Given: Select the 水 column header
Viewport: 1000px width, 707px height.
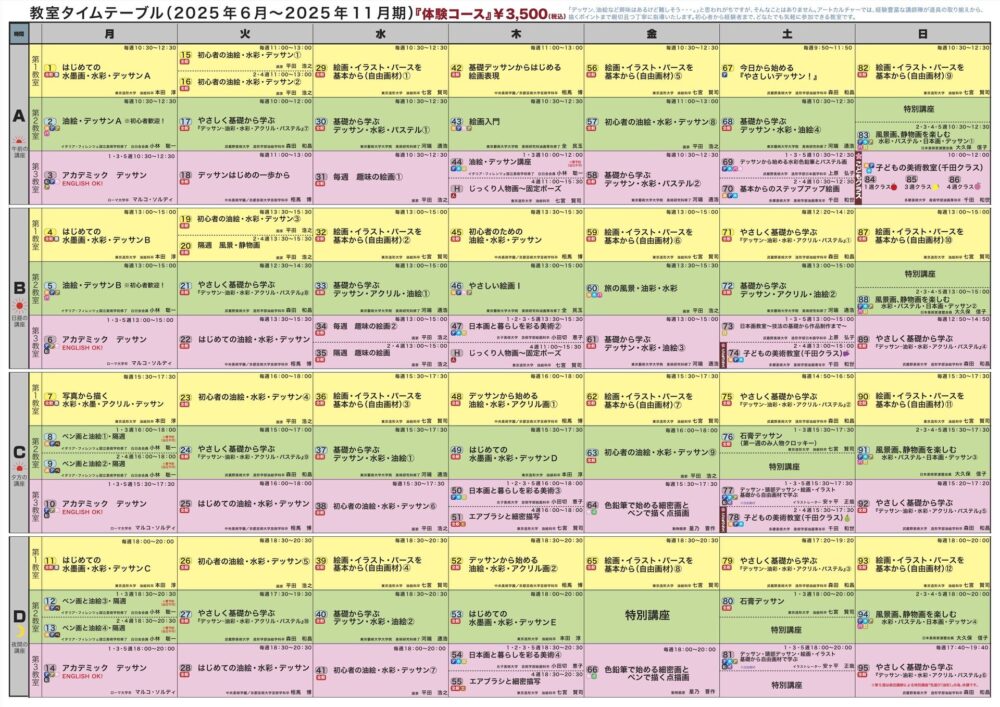Looking at the screenshot, I should (380, 33).
